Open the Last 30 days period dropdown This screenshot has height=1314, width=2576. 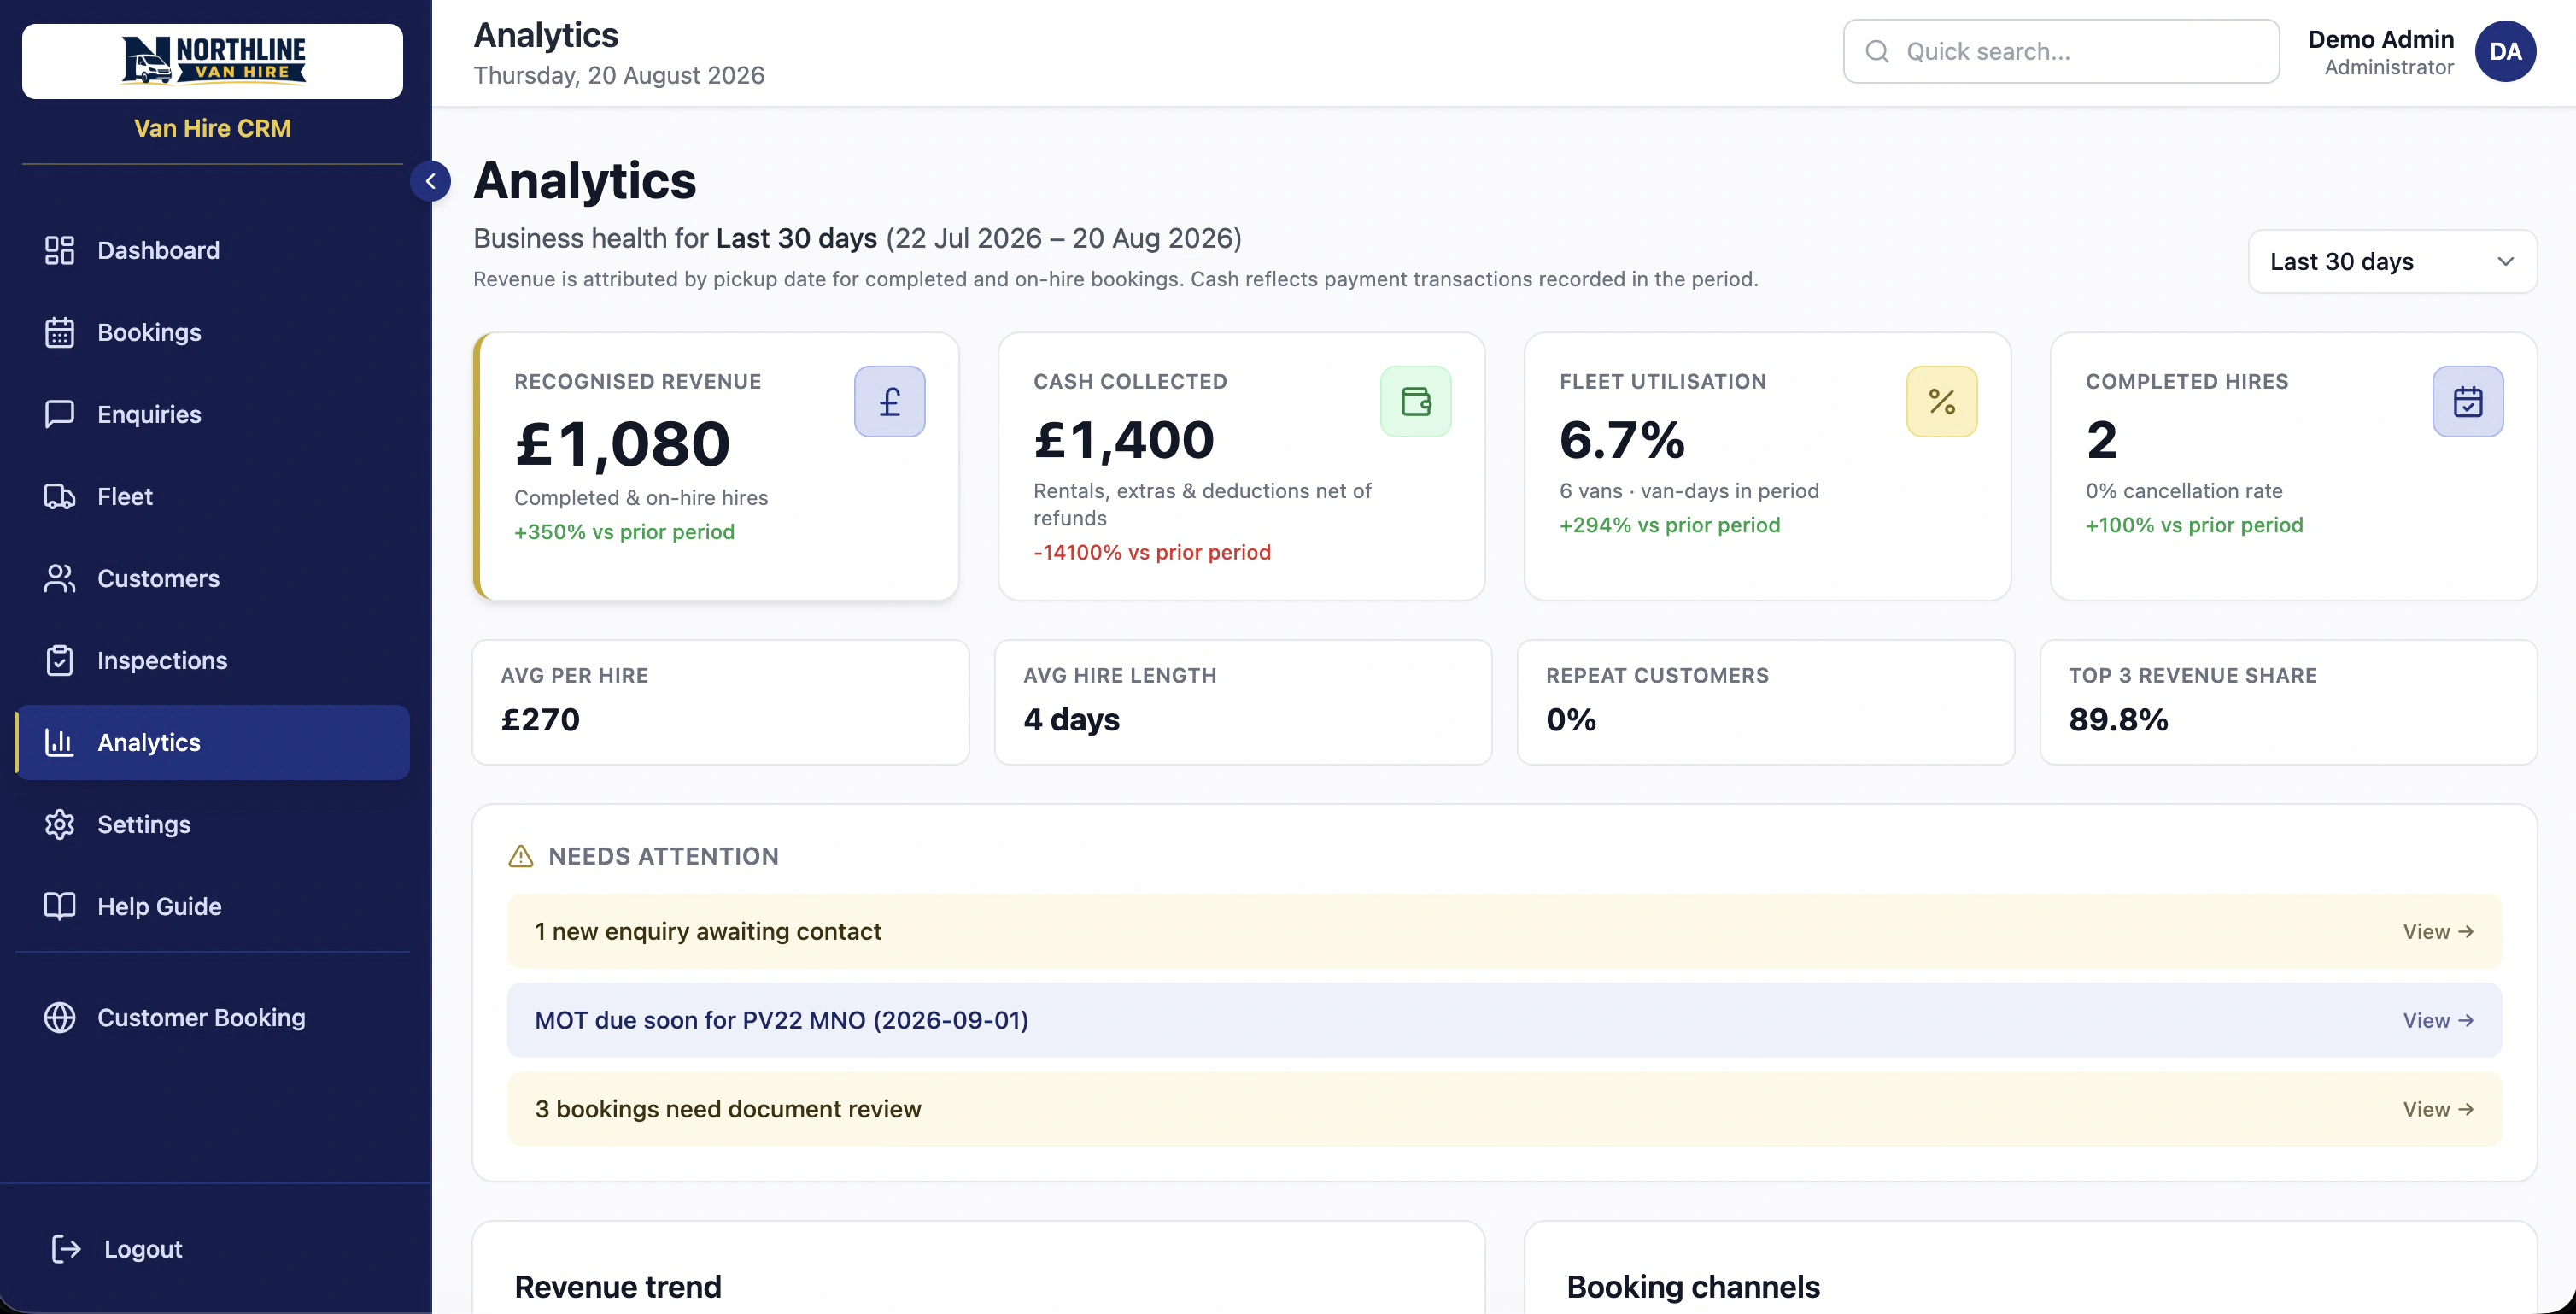tap(2392, 261)
